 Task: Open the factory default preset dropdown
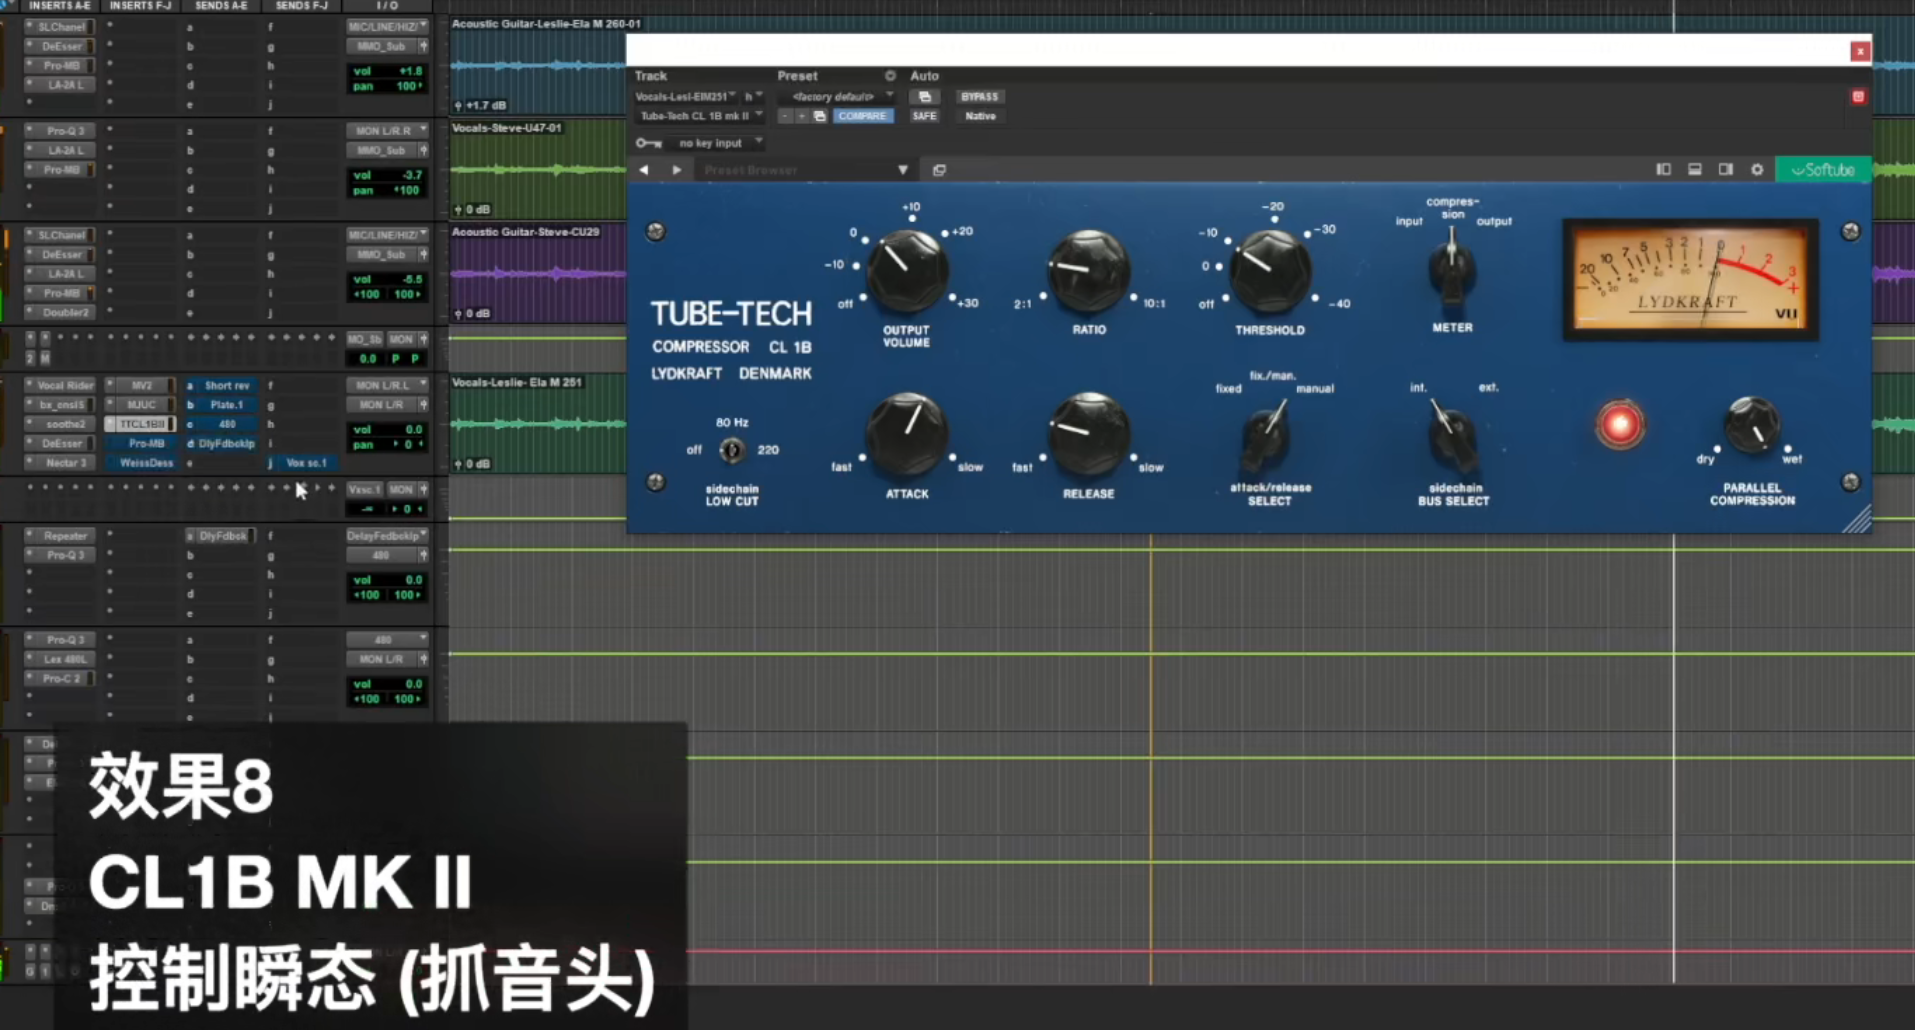[840, 97]
